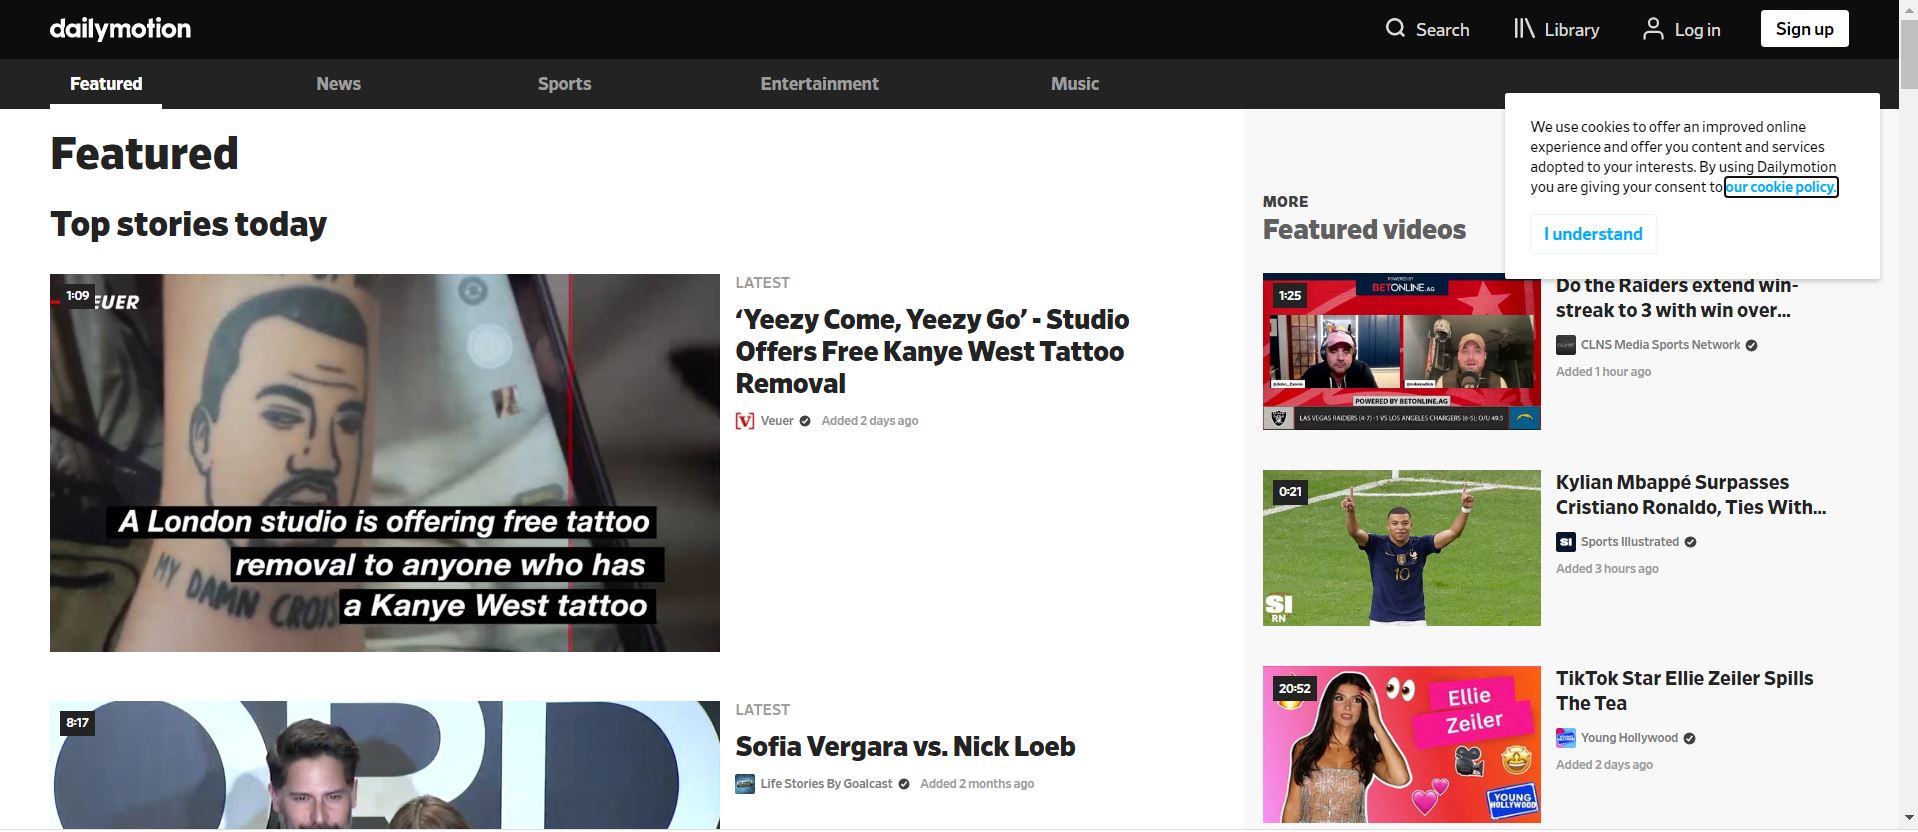Screen dimensions: 1918x832
Task: Switch to the Featured tab
Action: (106, 84)
